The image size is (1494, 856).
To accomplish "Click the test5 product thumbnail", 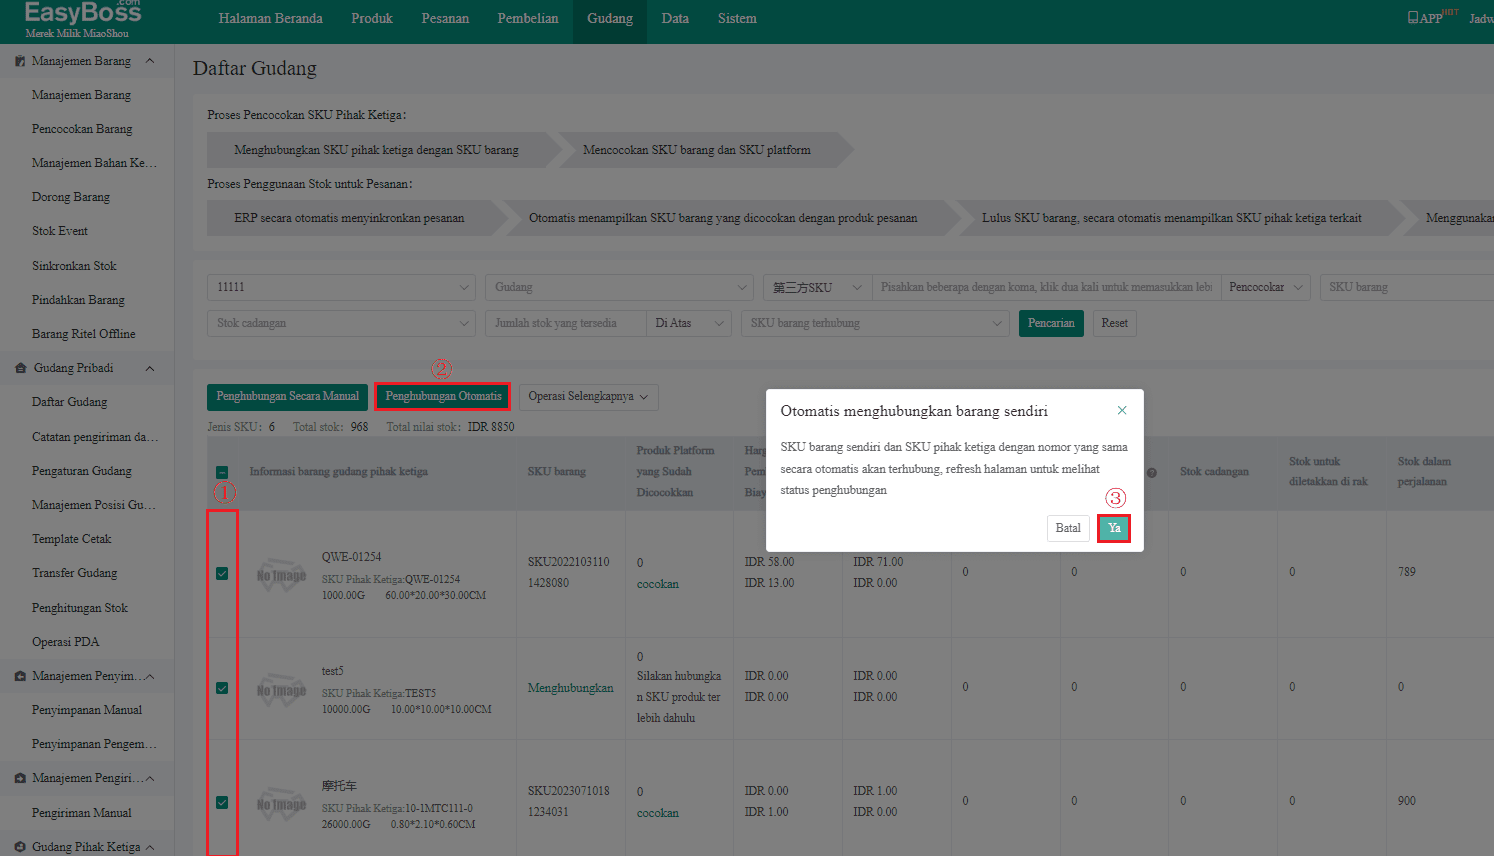I will coord(281,690).
